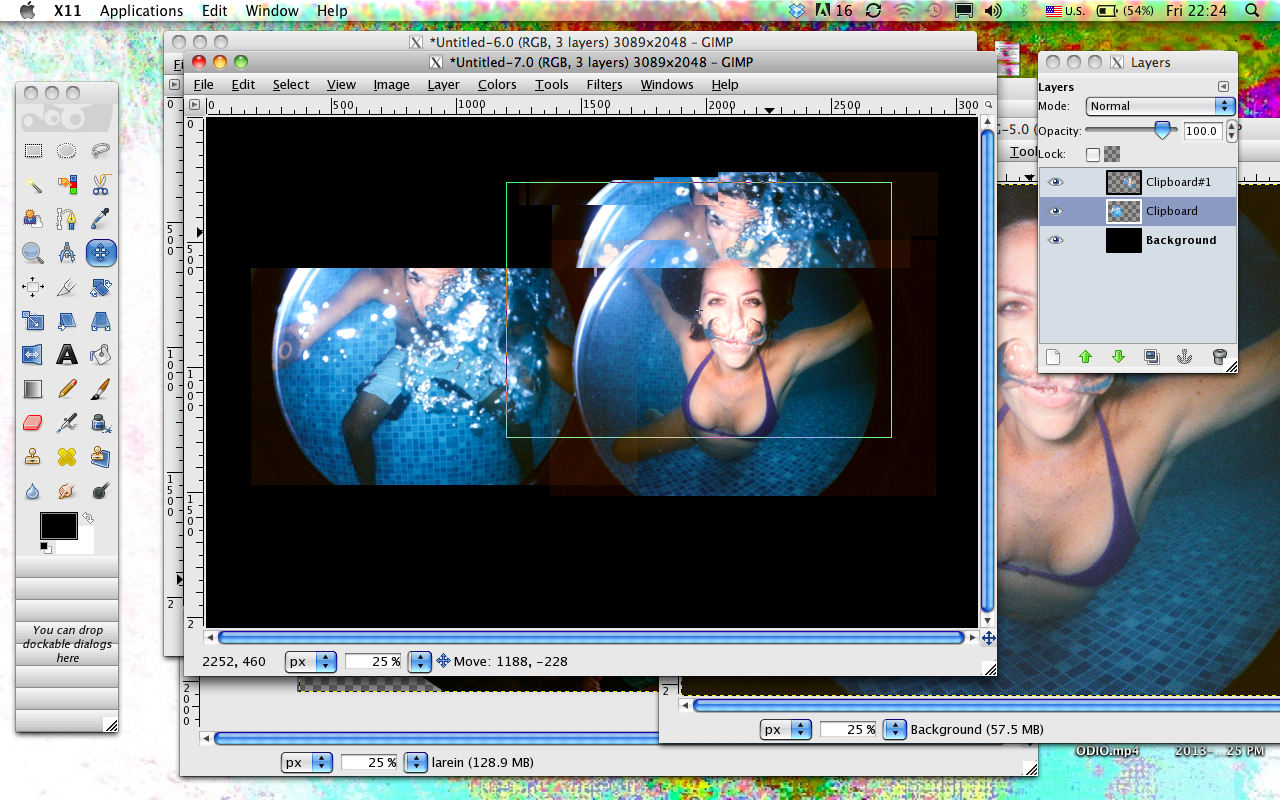Select the Foreground Select tool
The width and height of the screenshot is (1280, 800).
click(x=33, y=219)
